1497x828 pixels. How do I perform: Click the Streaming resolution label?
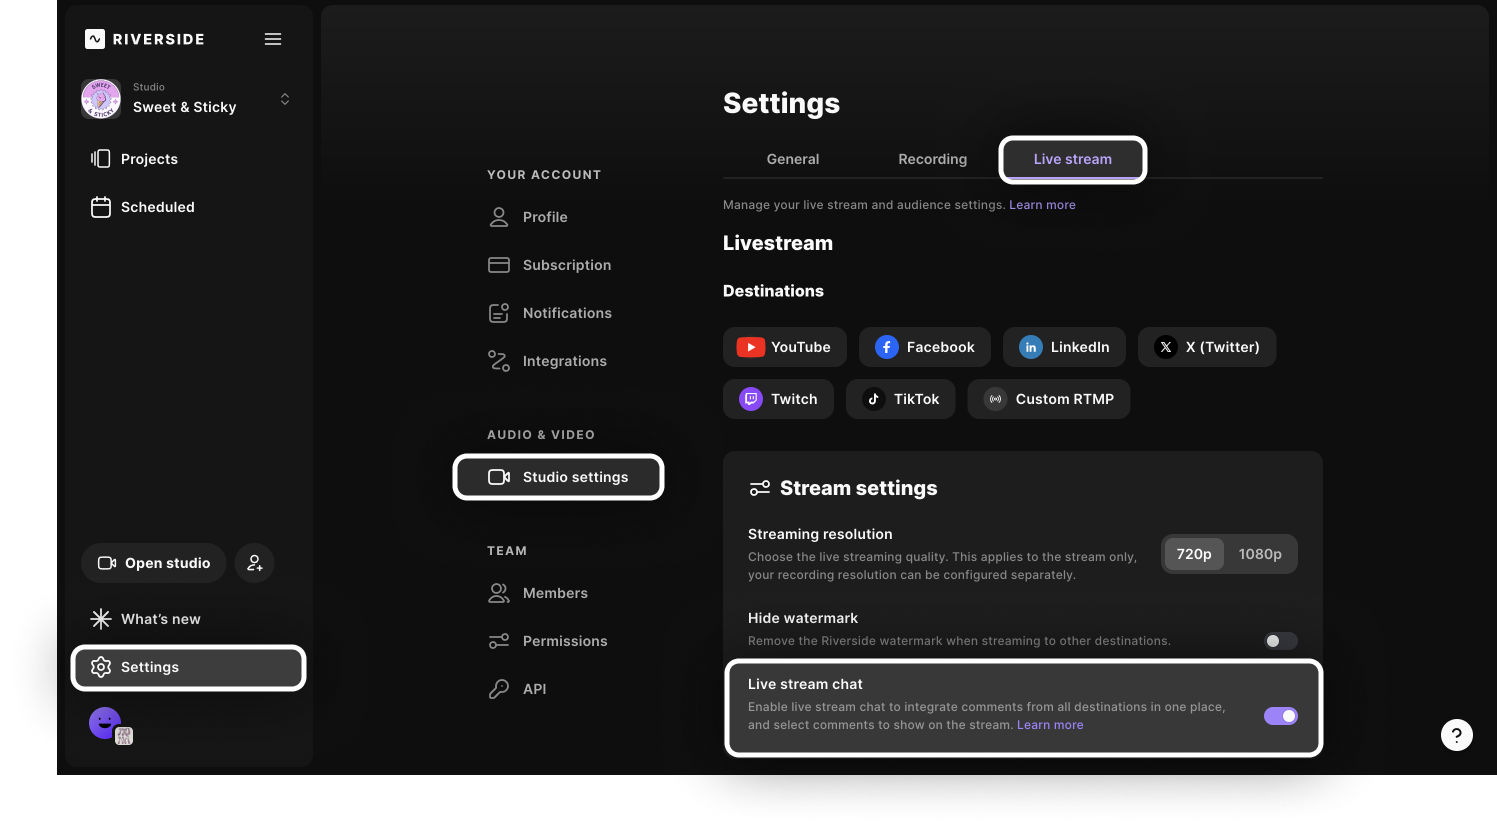pyautogui.click(x=820, y=534)
